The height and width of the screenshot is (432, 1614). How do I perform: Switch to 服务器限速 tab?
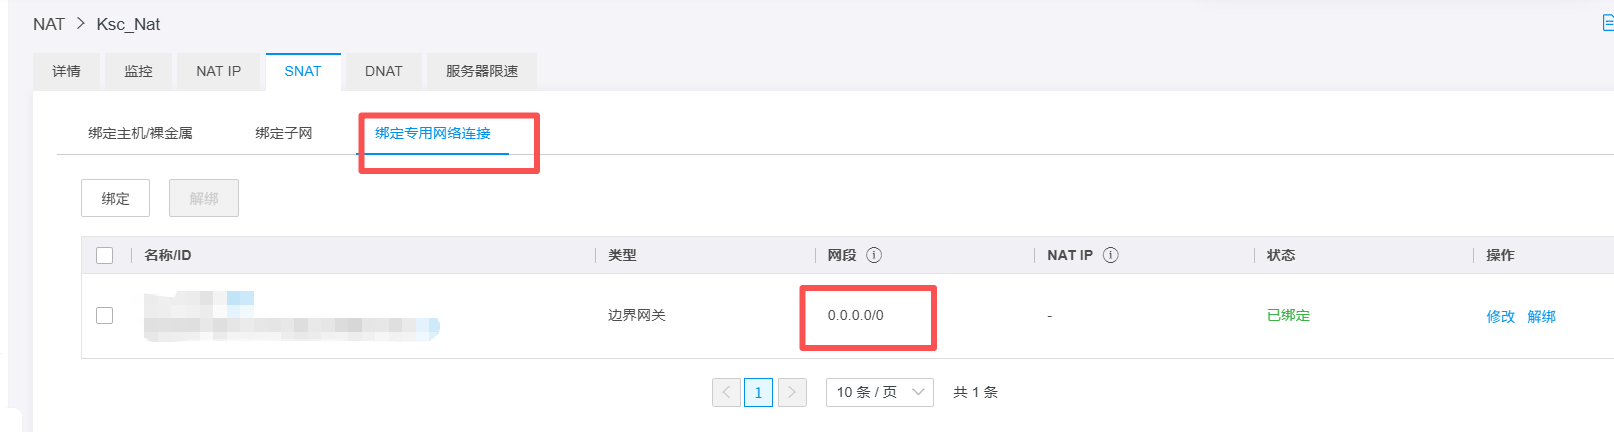coord(482,71)
